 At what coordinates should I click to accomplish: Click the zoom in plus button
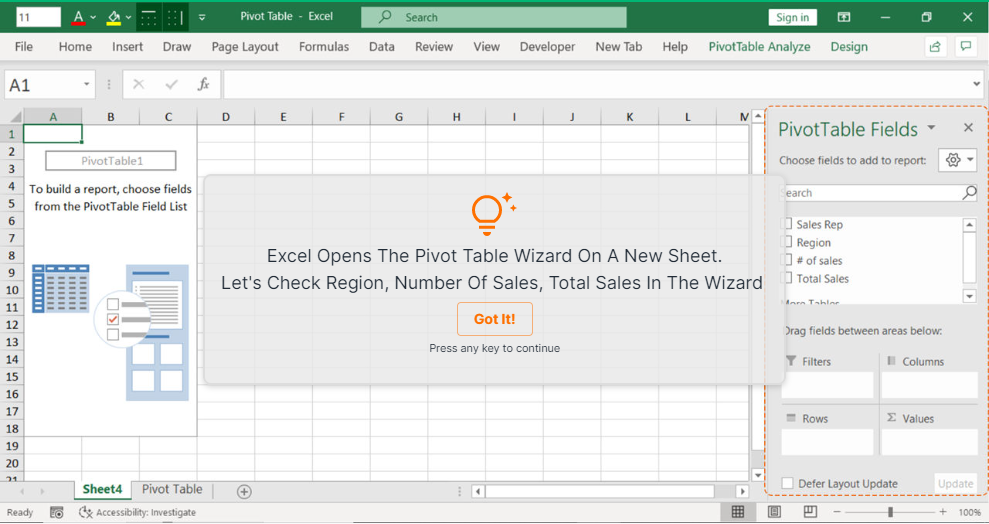(943, 512)
